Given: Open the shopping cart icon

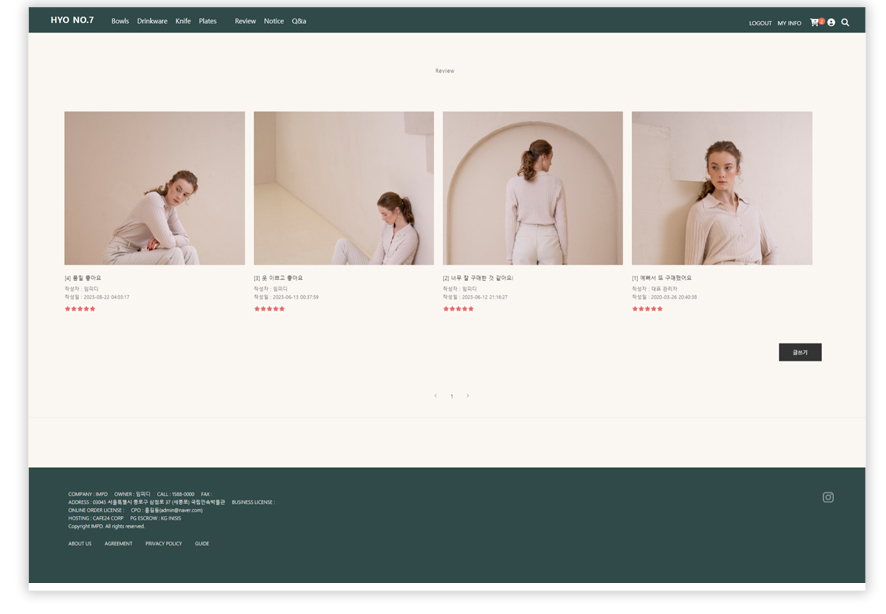Looking at the screenshot, I should click(x=814, y=23).
